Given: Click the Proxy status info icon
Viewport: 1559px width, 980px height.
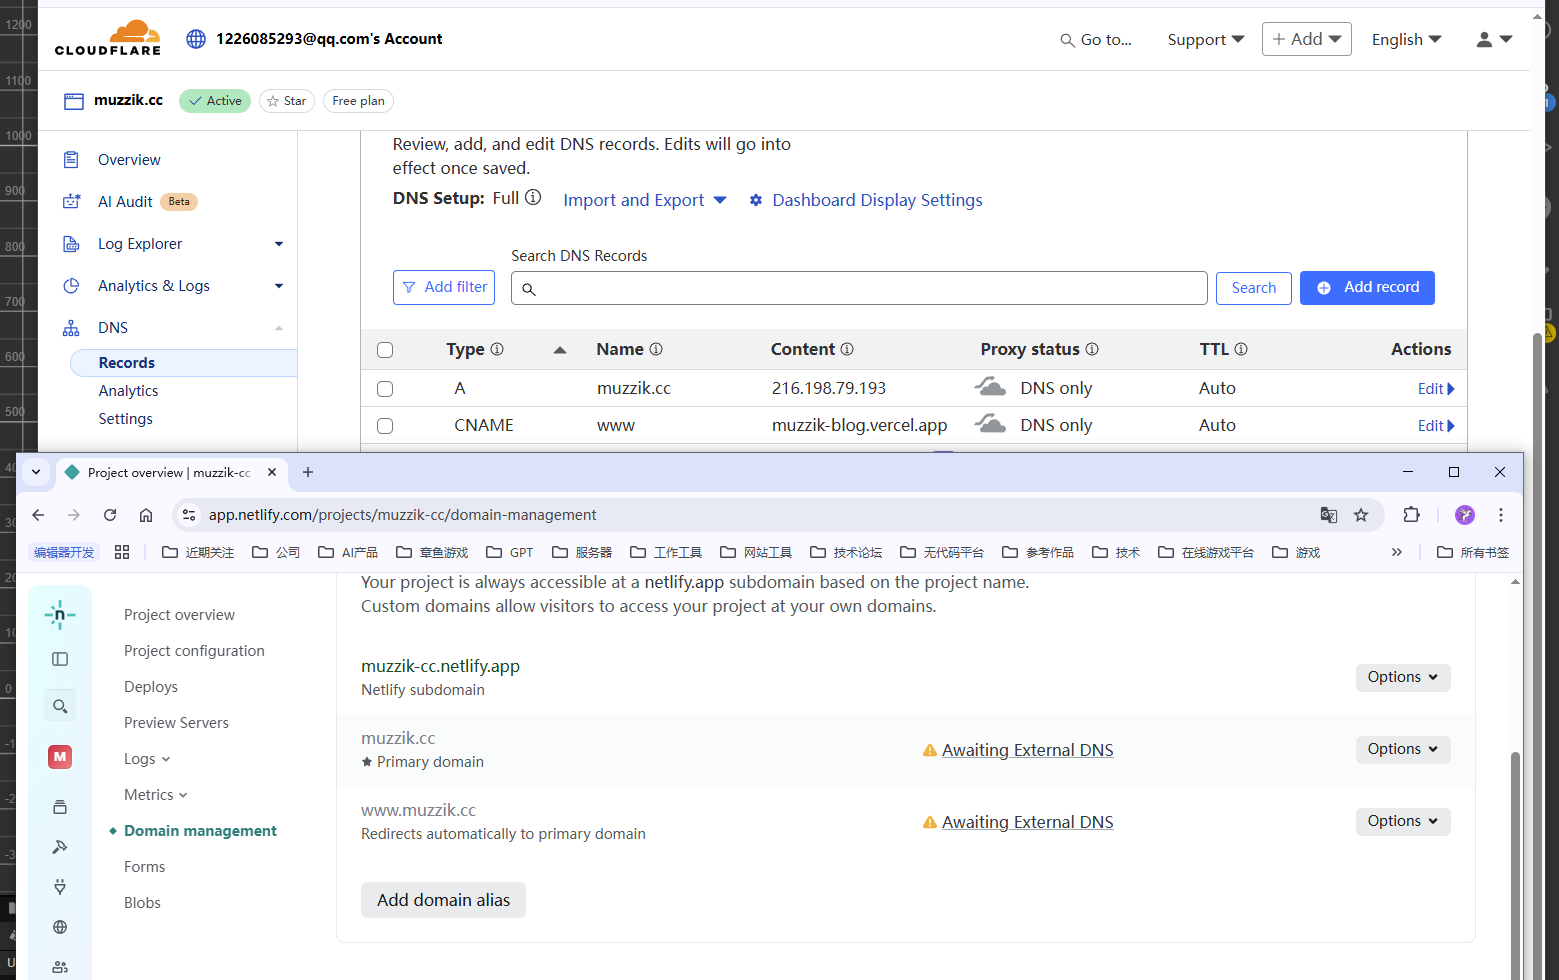Looking at the screenshot, I should [x=1092, y=349].
